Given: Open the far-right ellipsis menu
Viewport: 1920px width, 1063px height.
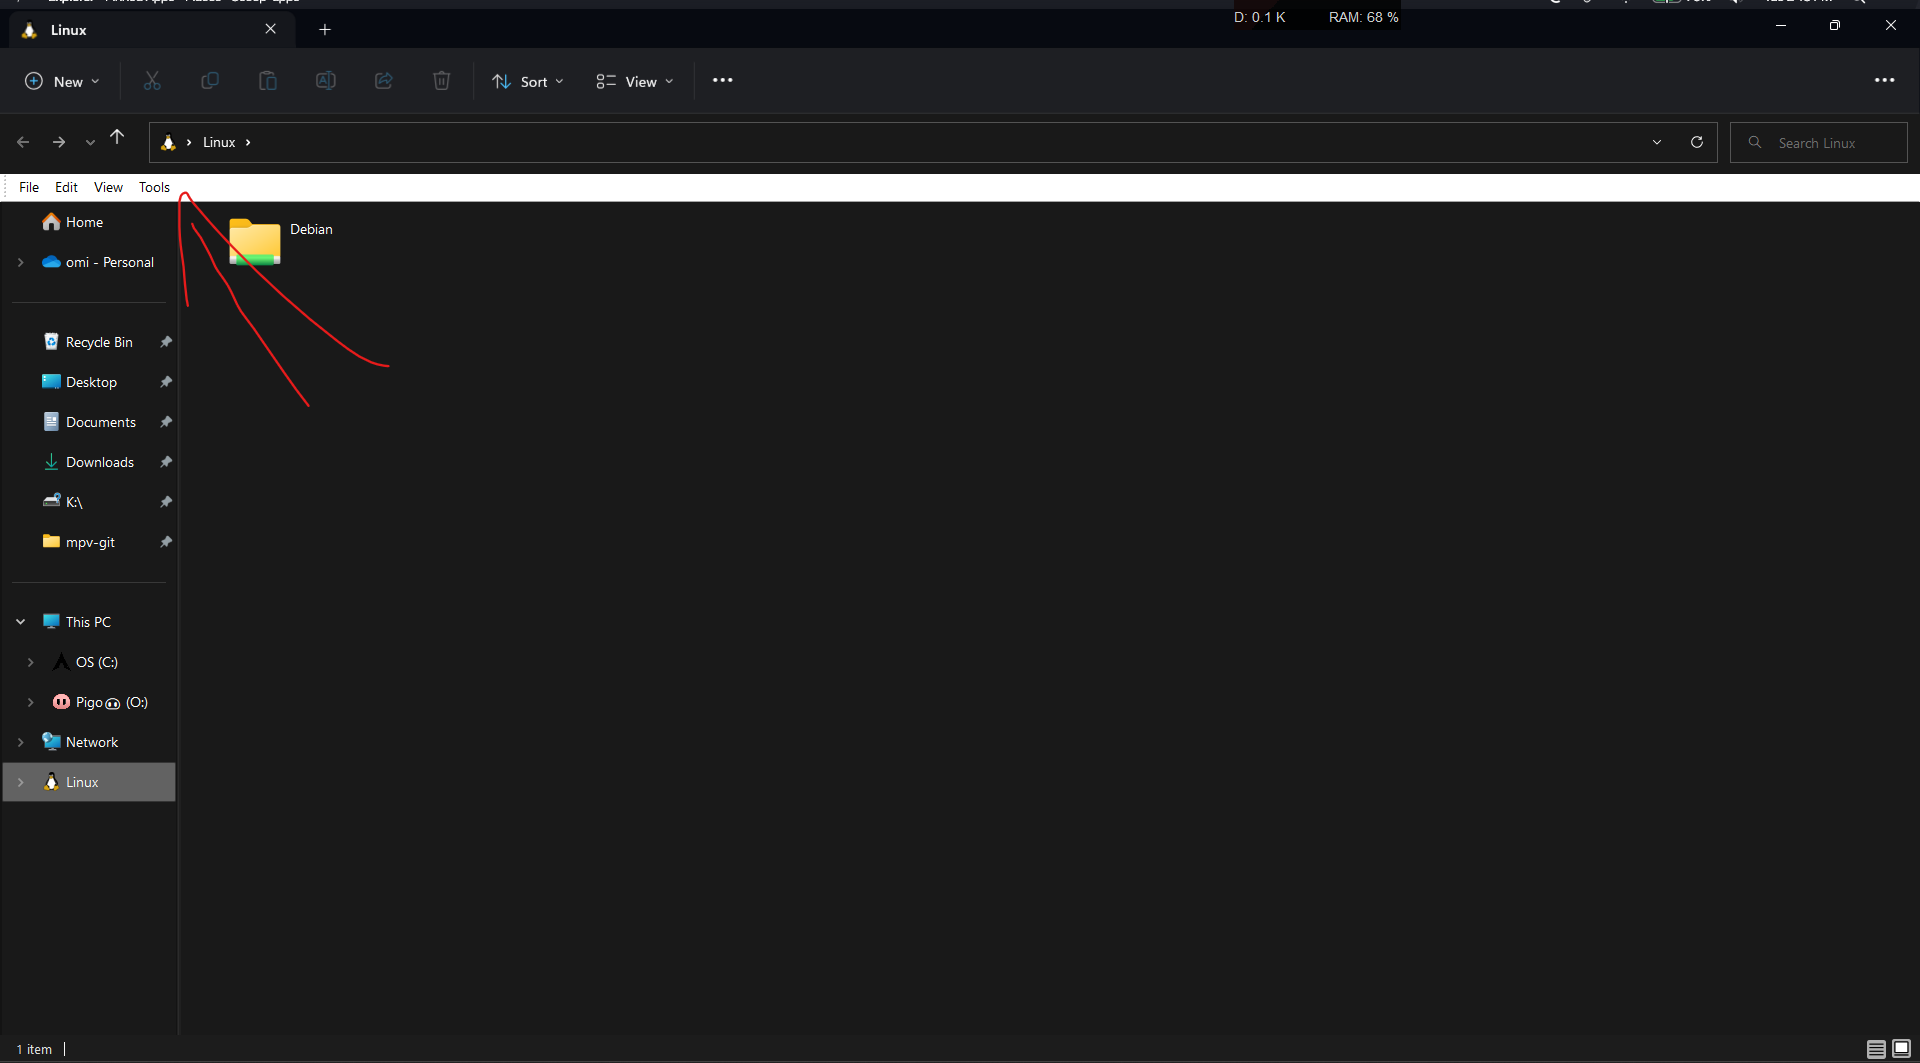Looking at the screenshot, I should click(1885, 81).
